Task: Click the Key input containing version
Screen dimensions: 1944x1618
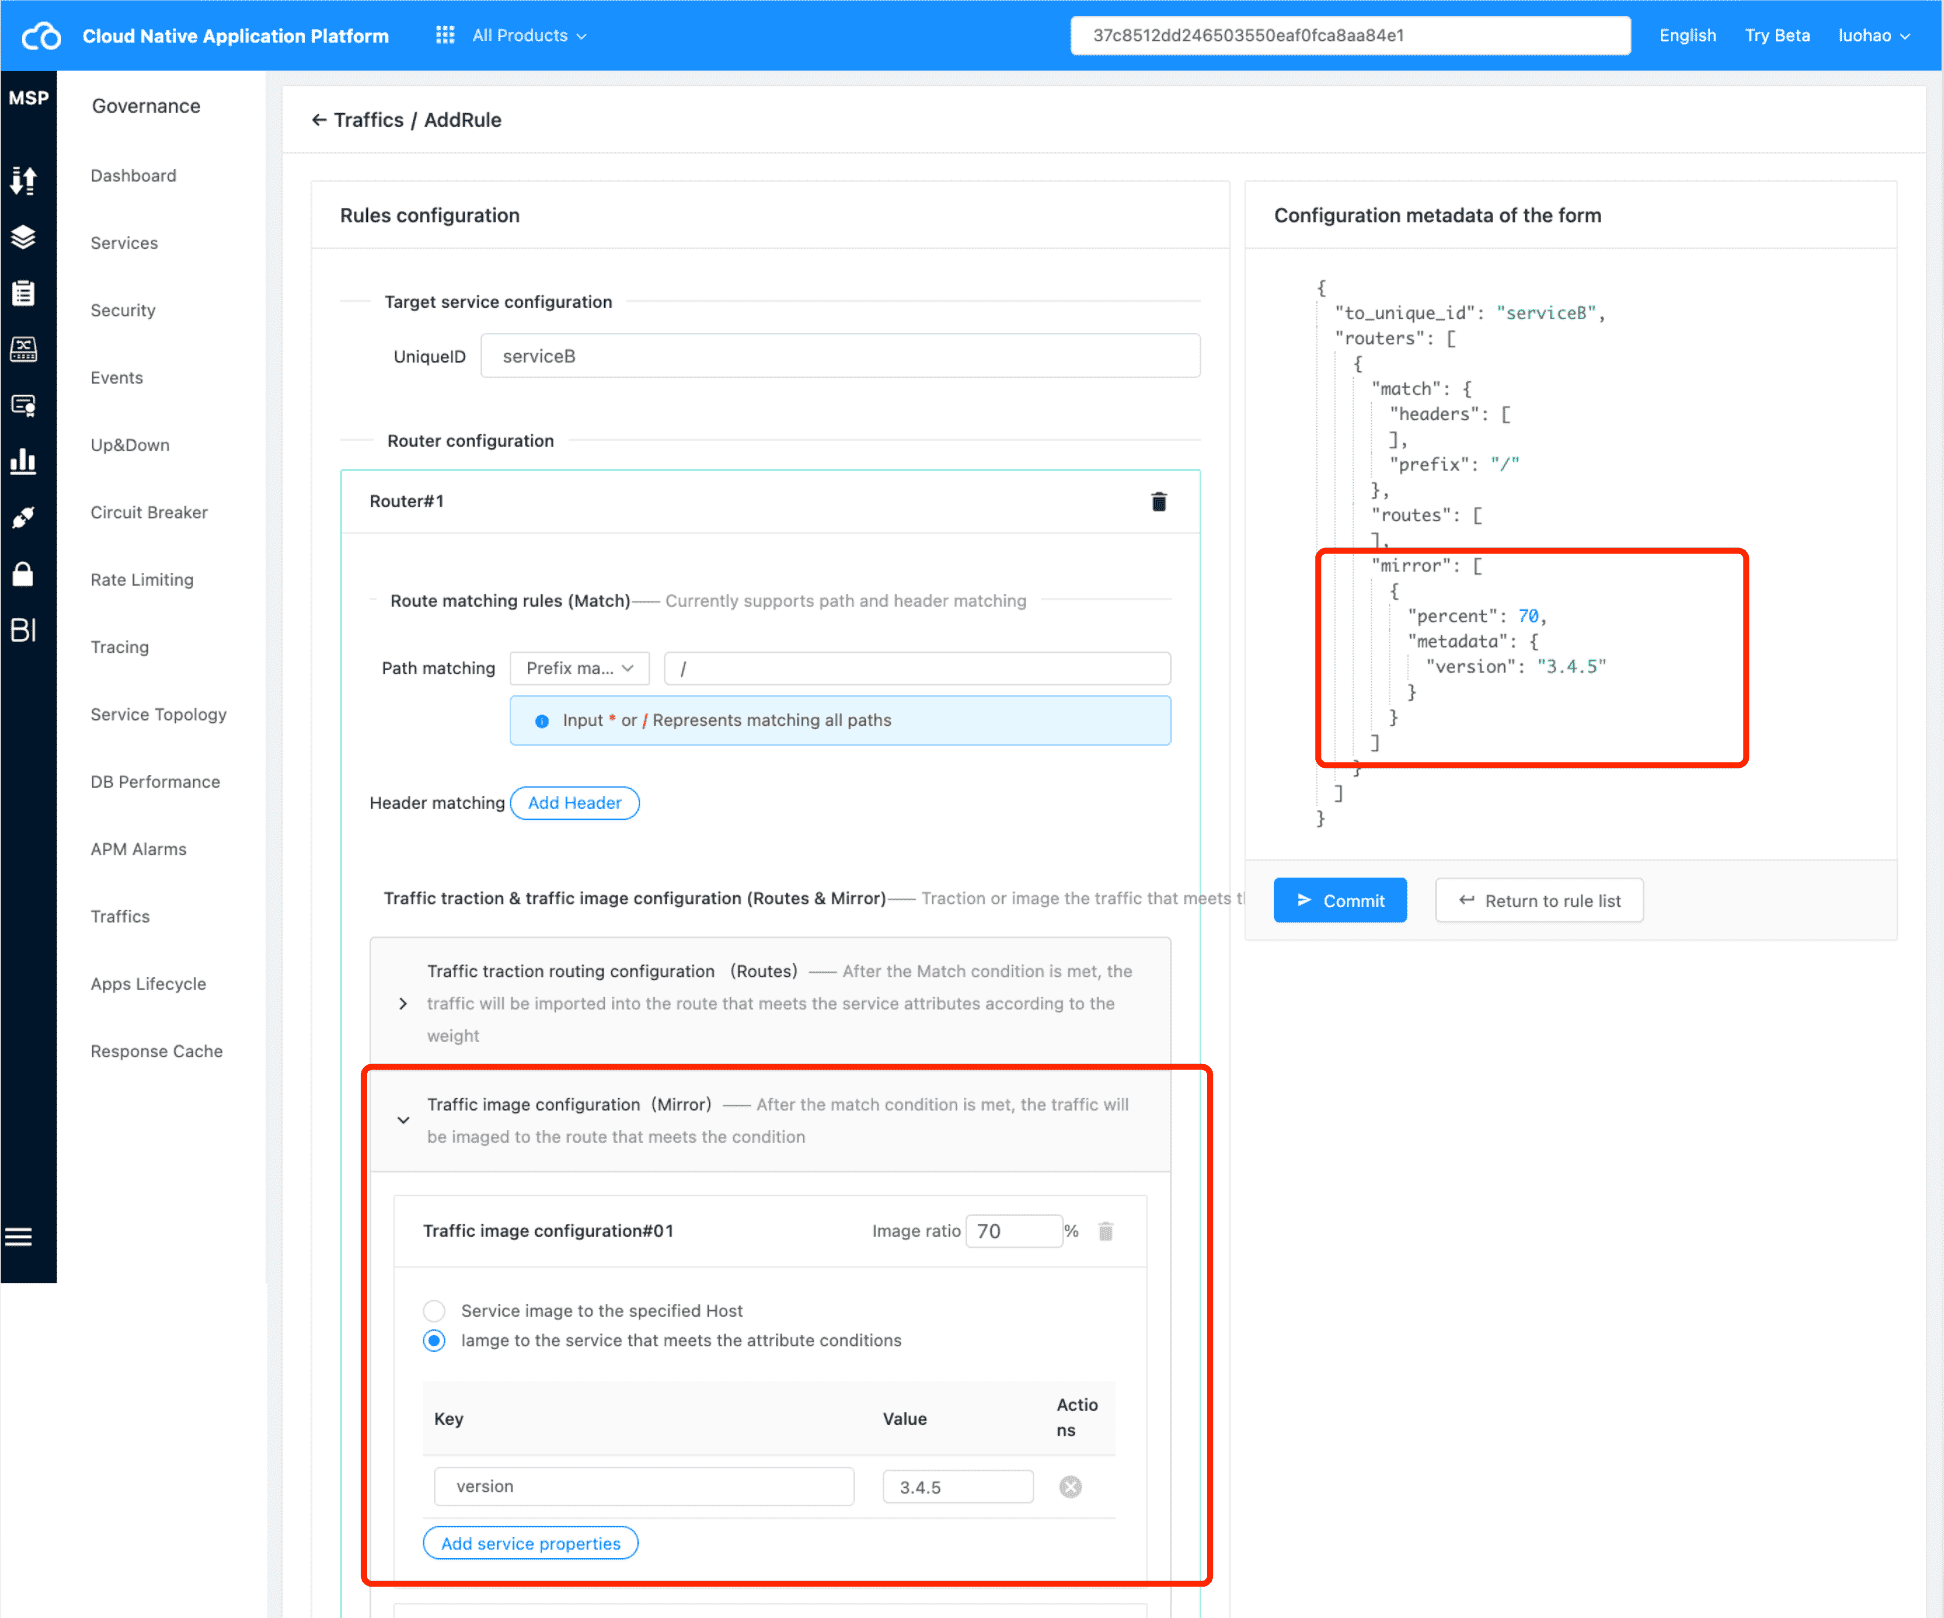Action: click(x=644, y=1487)
